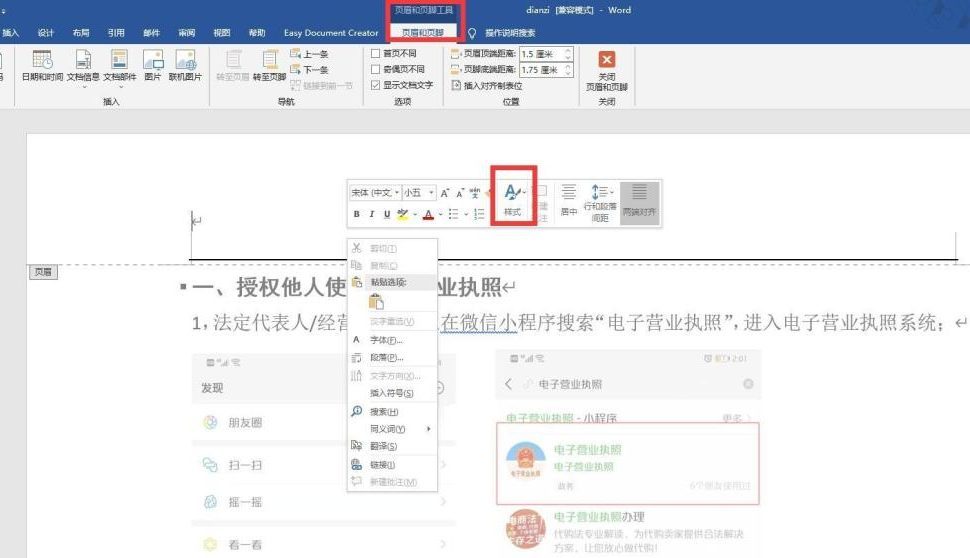Click 关闭页眉和页脚 button
Image resolution: width=970 pixels, height=558 pixels.
click(x=607, y=71)
